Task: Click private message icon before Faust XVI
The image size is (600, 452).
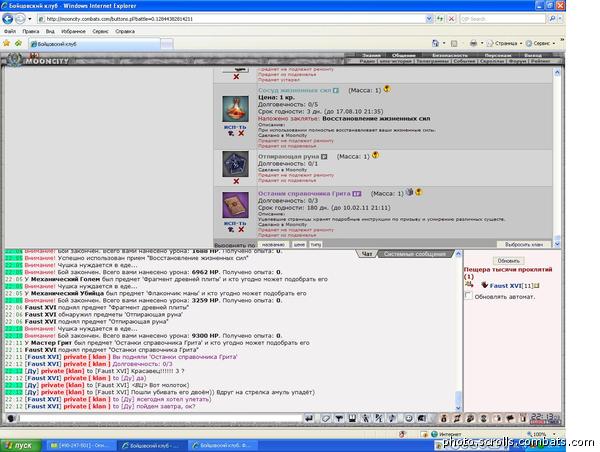Action: tap(469, 284)
